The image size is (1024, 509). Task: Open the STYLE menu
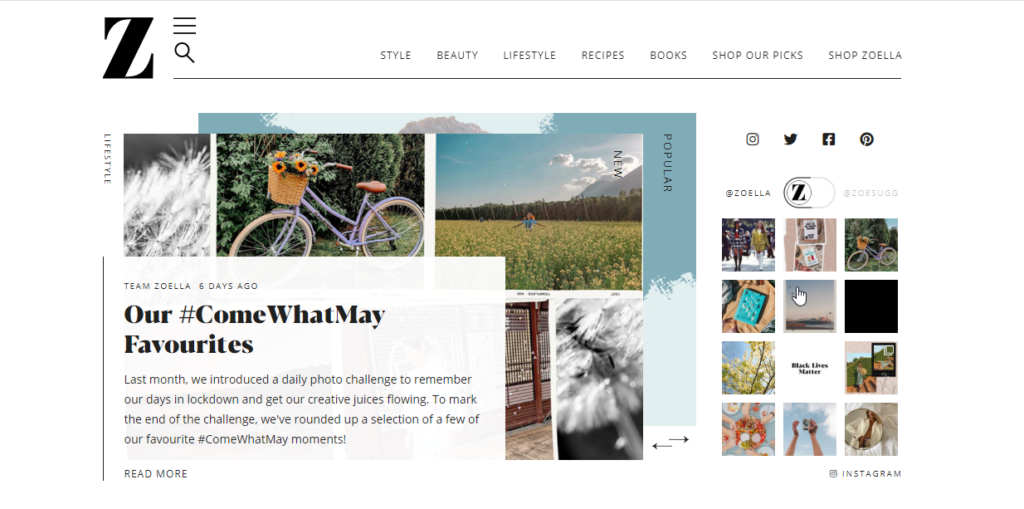[396, 56]
